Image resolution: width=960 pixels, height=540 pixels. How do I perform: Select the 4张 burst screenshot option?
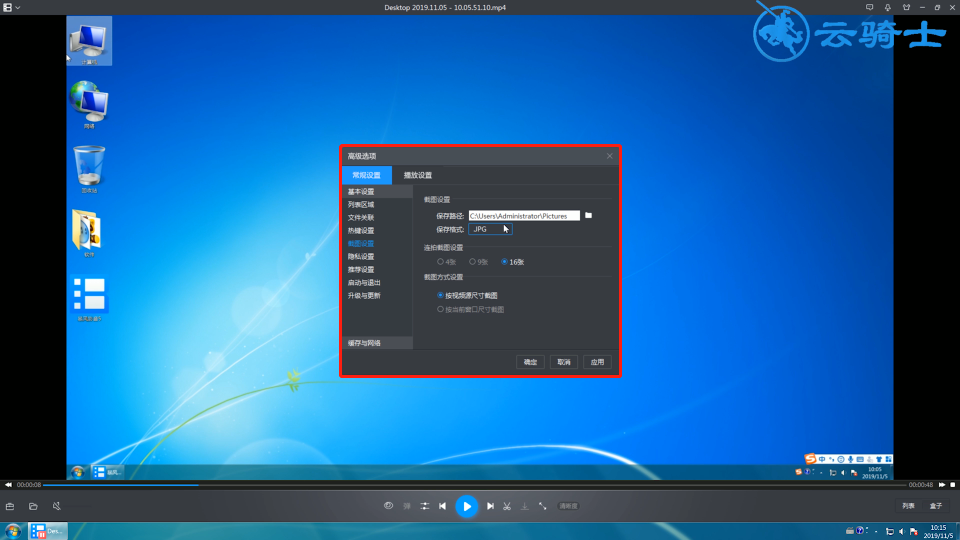click(446, 262)
